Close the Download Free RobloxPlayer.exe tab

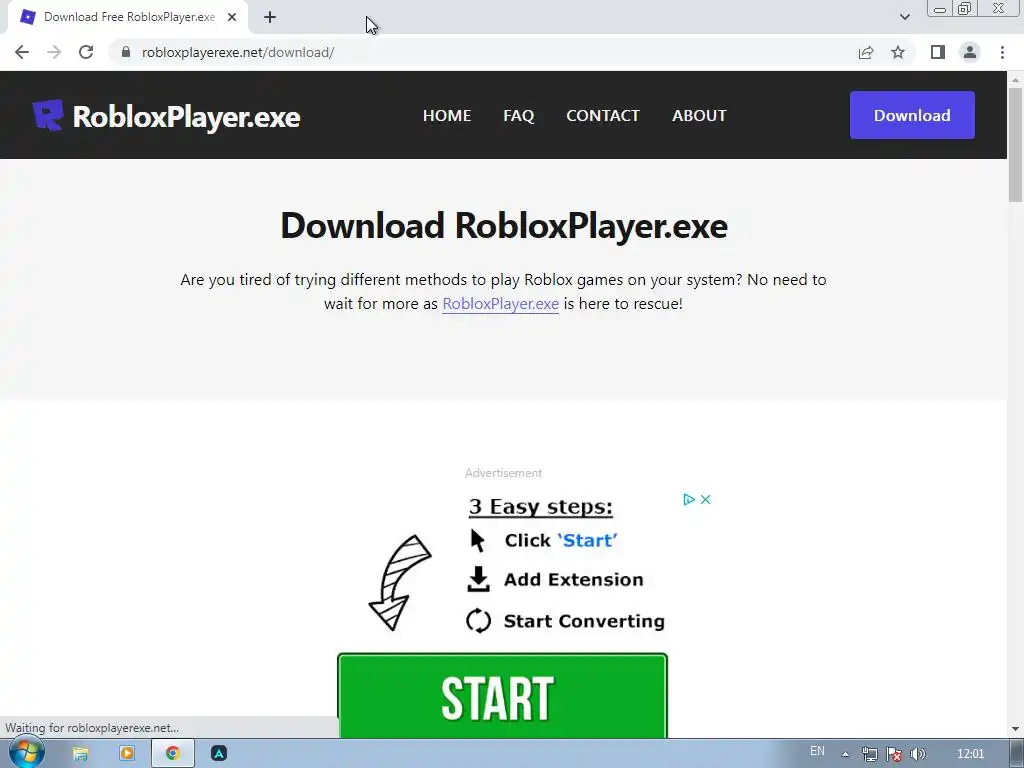[232, 18]
